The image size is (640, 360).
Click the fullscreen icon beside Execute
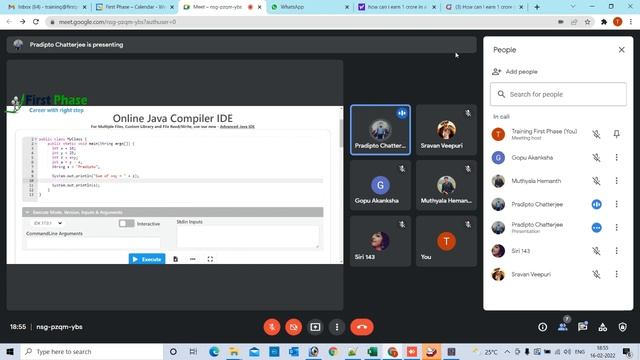210,259
